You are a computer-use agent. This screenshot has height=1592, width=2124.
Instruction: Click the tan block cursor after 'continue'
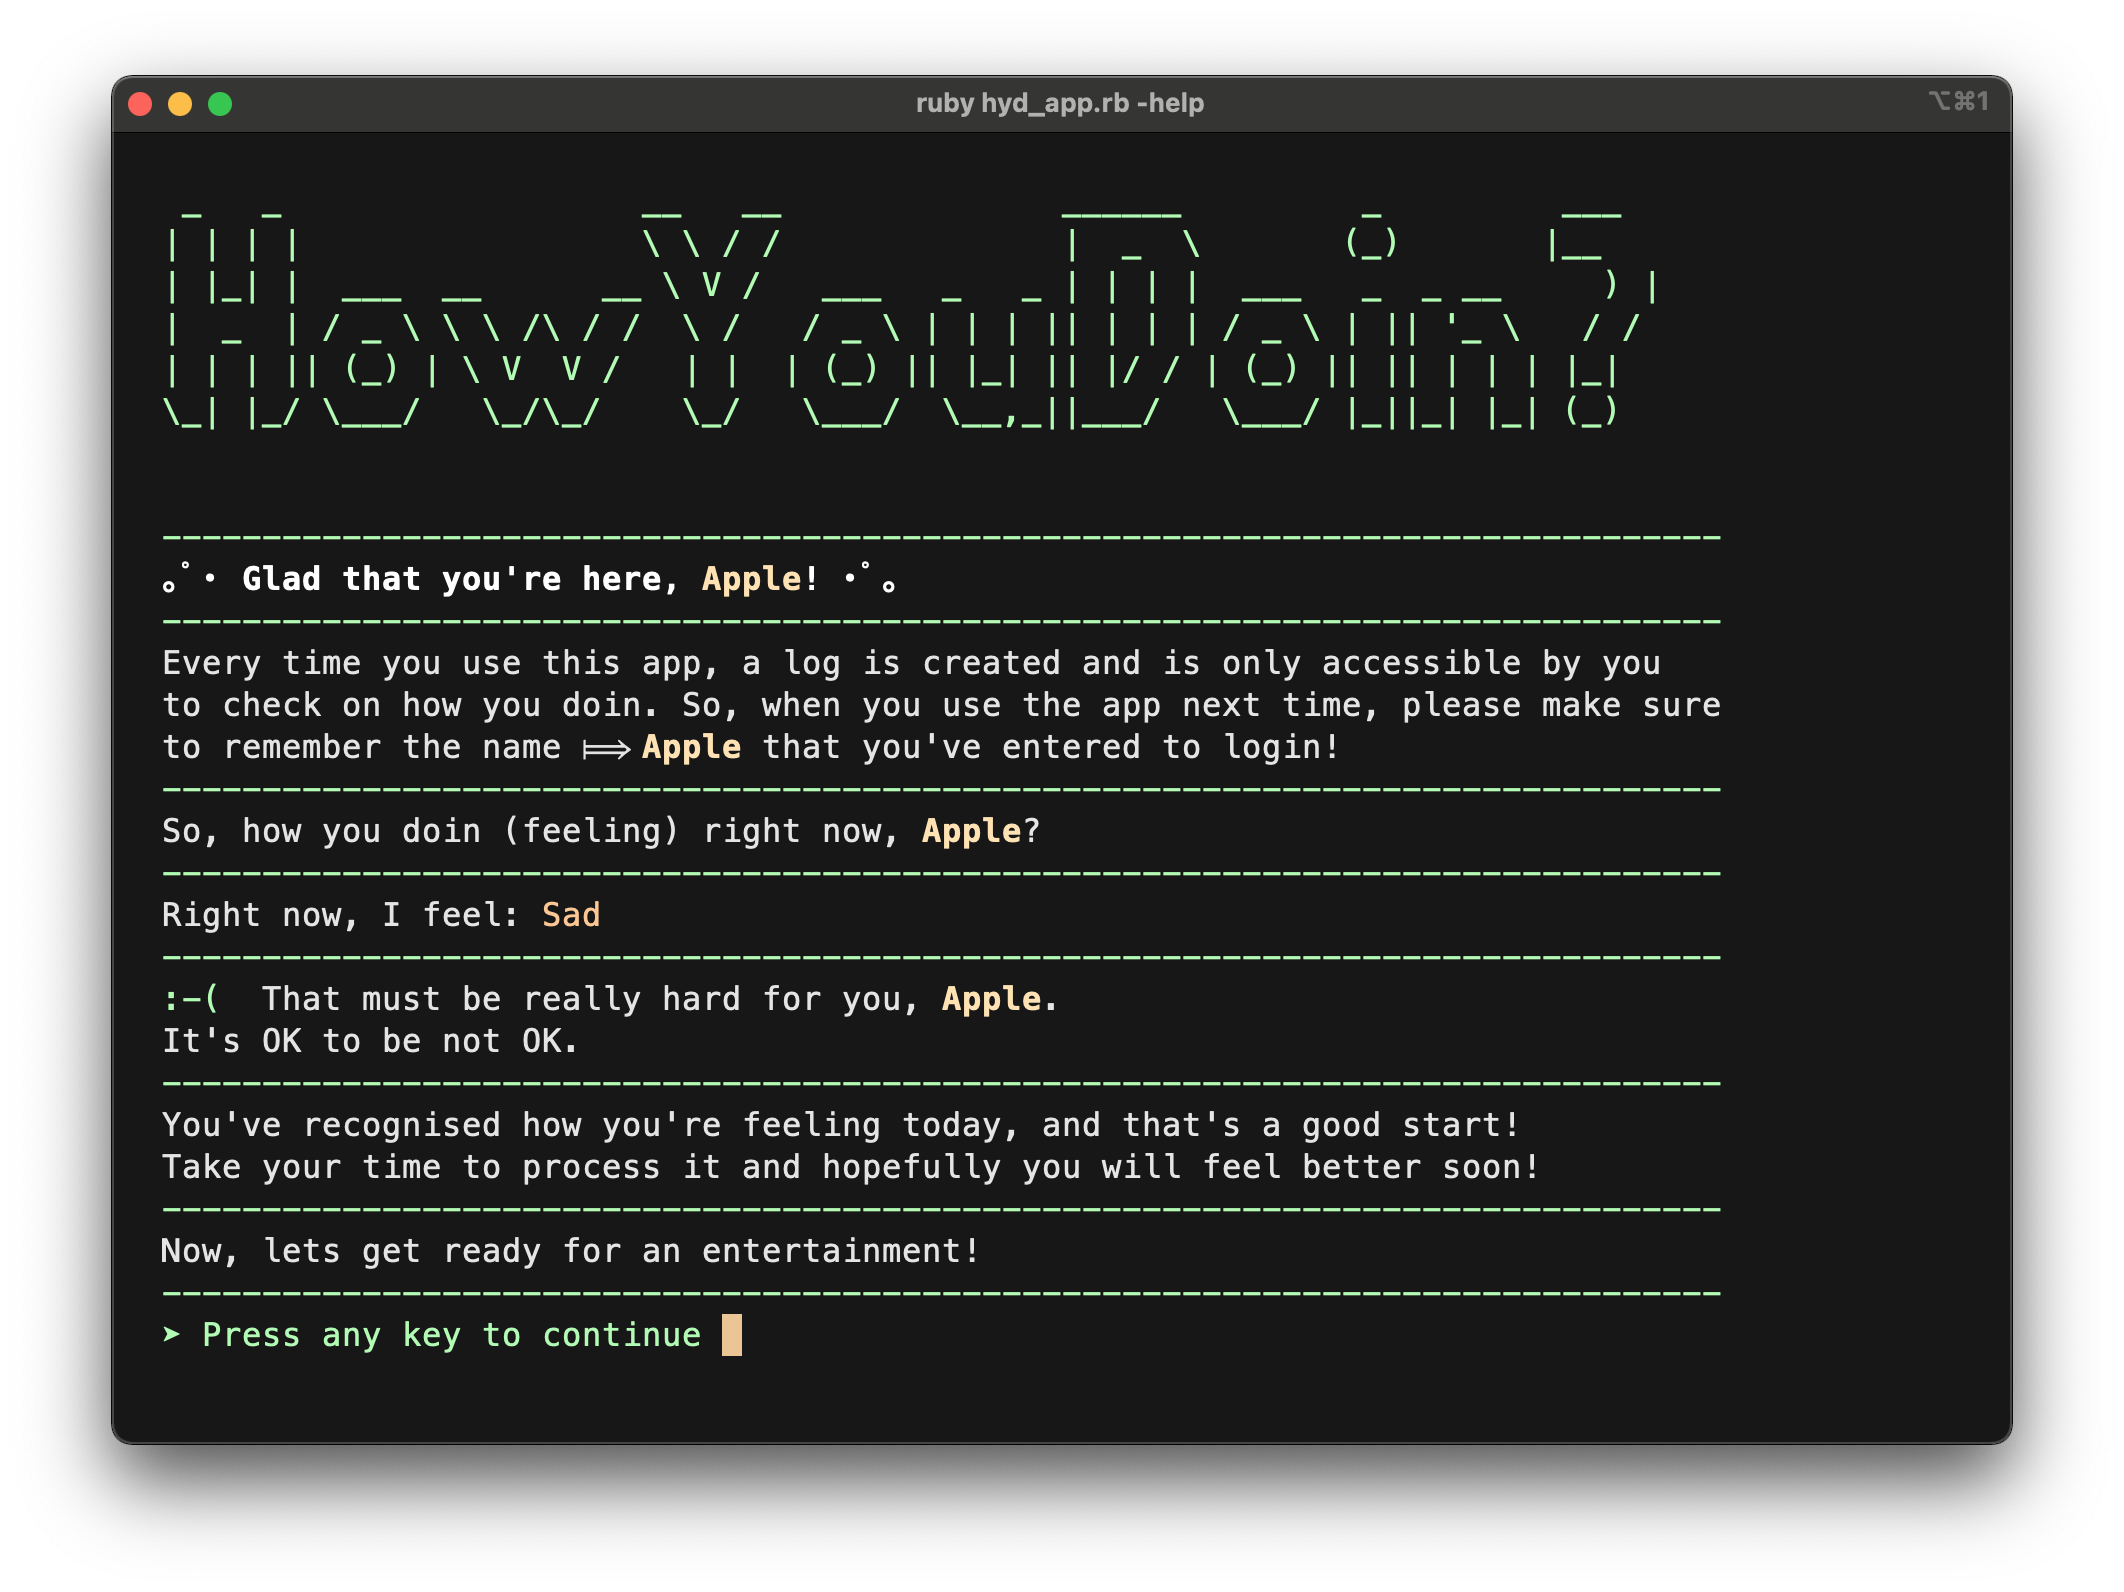tap(731, 1335)
